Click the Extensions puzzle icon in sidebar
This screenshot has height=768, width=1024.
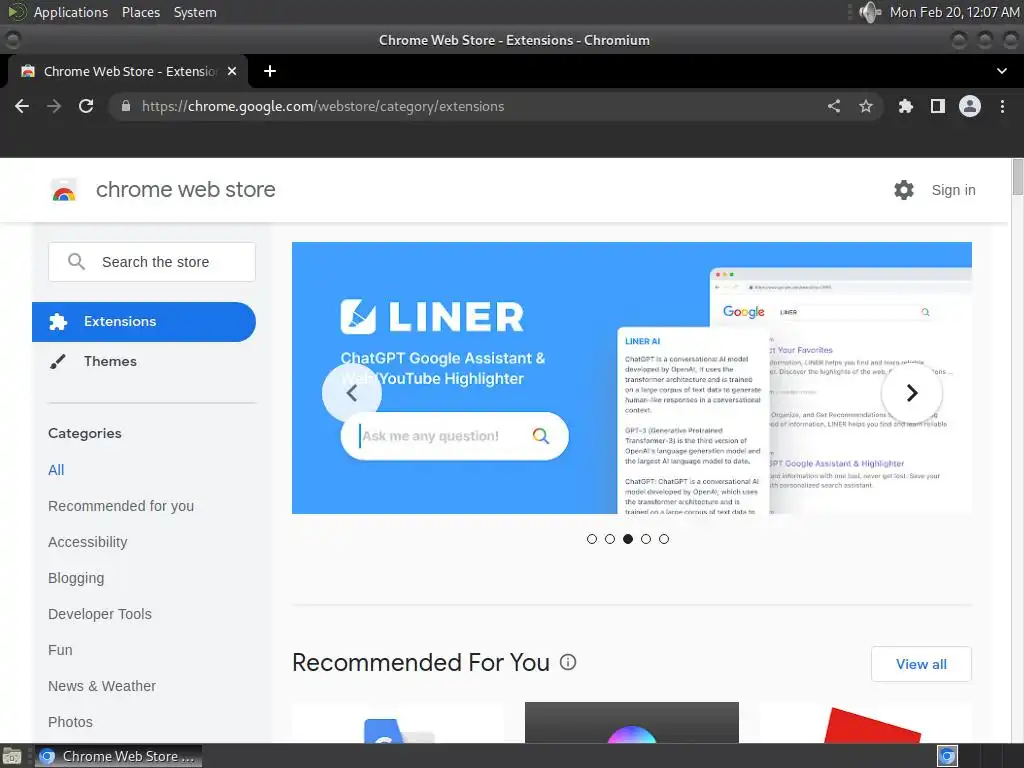click(58, 321)
